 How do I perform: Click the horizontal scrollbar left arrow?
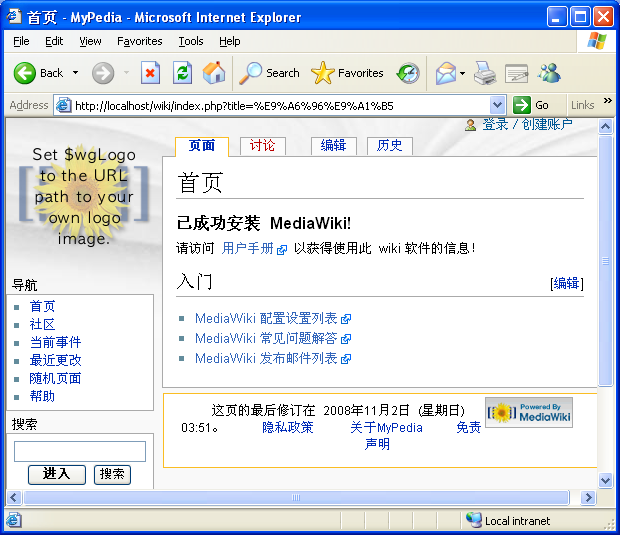click(14, 497)
